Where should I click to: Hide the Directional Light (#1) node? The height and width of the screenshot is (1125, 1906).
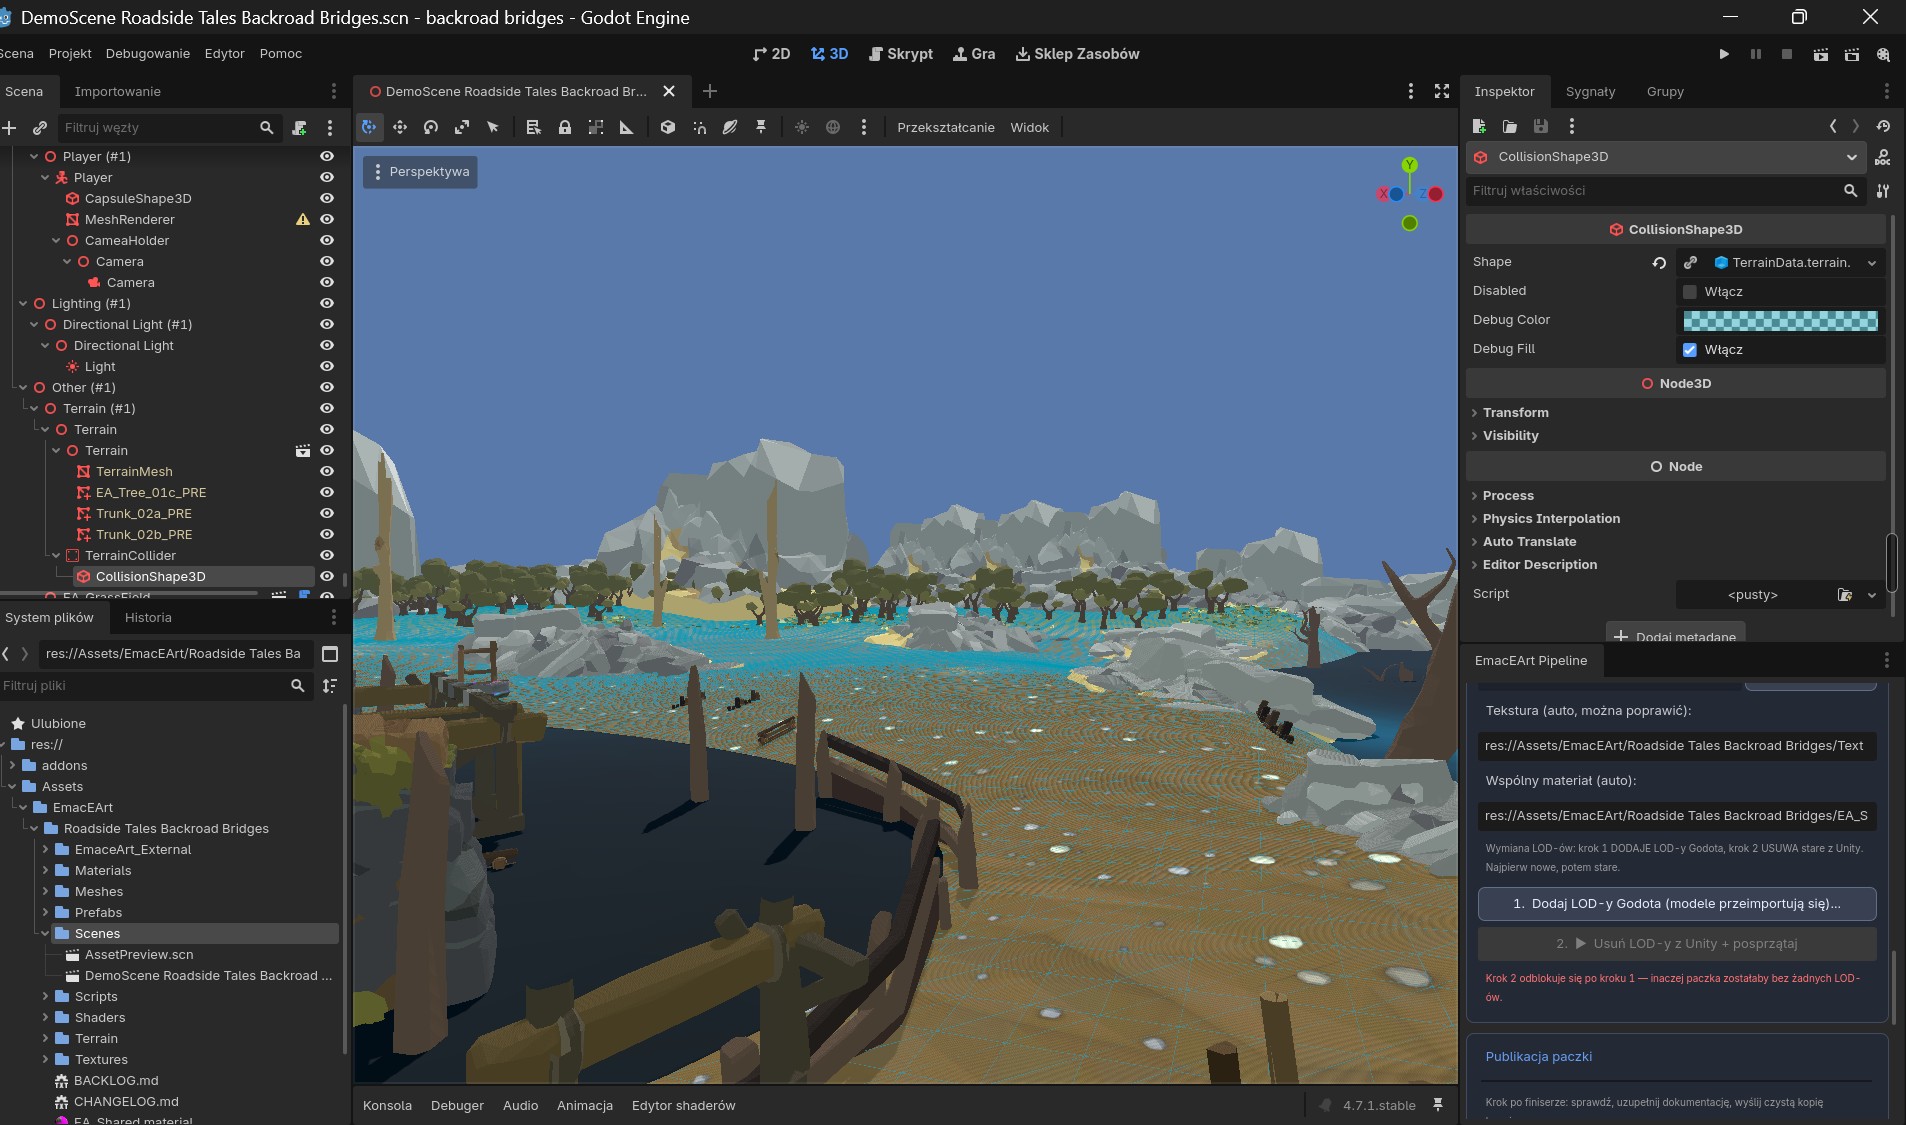point(326,324)
